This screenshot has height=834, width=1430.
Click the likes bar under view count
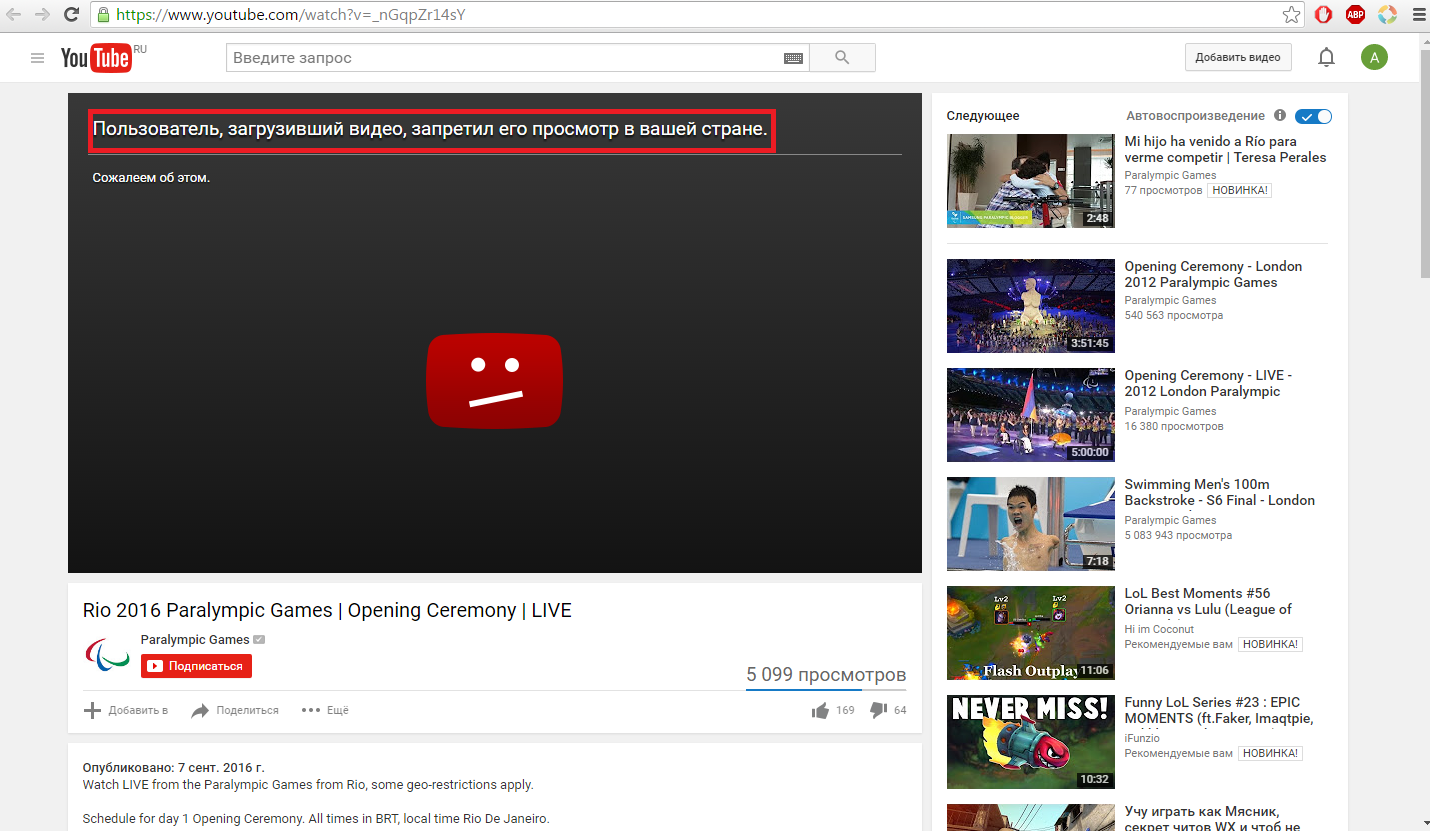click(x=826, y=690)
